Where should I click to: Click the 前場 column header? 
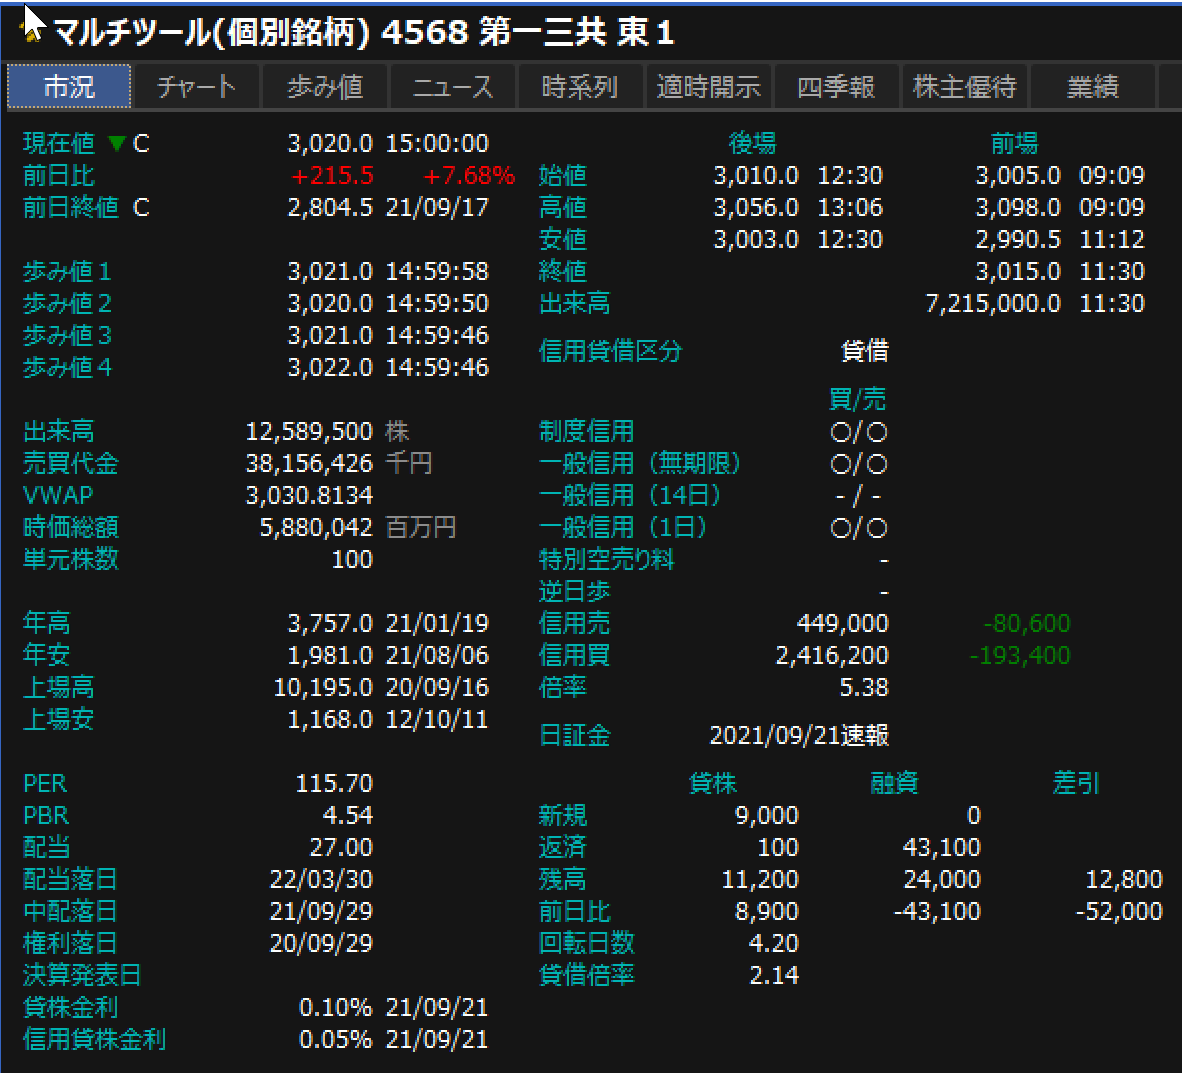[1014, 143]
